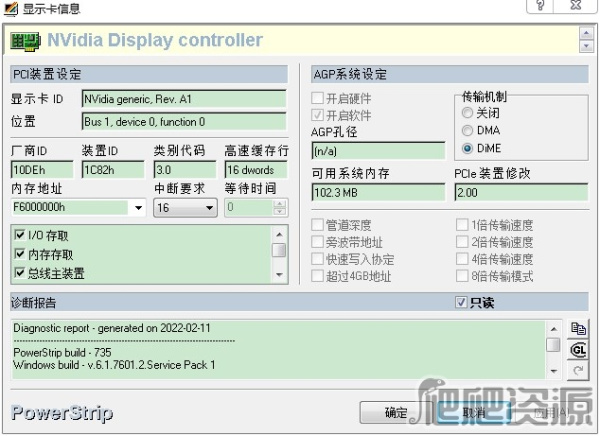Click 'Windows build - v.6.1.7601.2.Service Pack 1' line
The height and width of the screenshot is (436, 600).
pyautogui.click(x=114, y=365)
